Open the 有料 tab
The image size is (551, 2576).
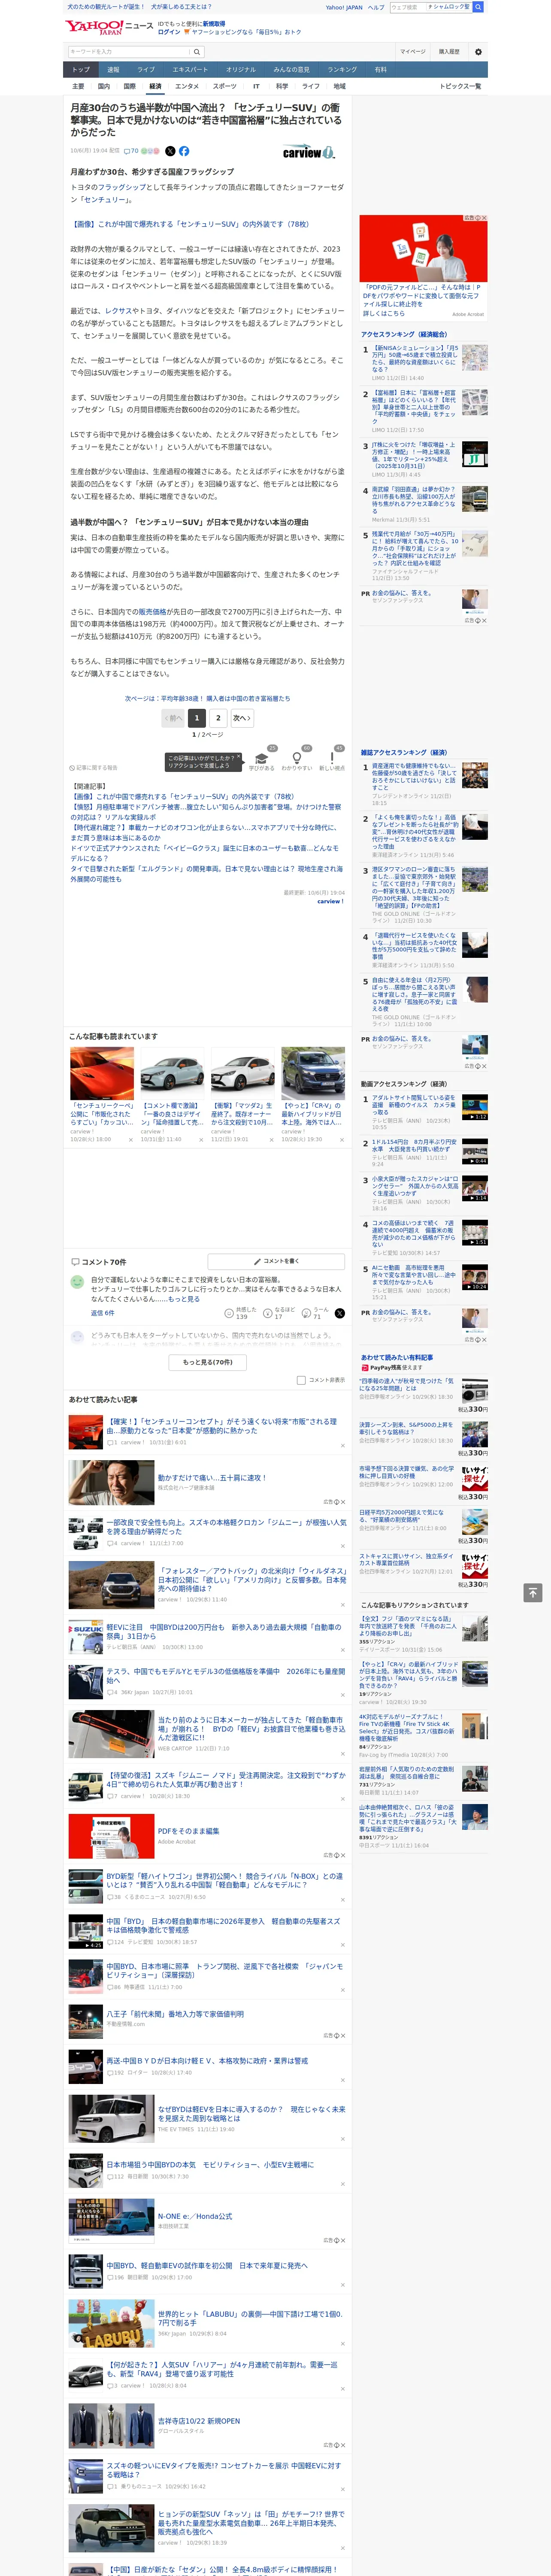point(380,70)
